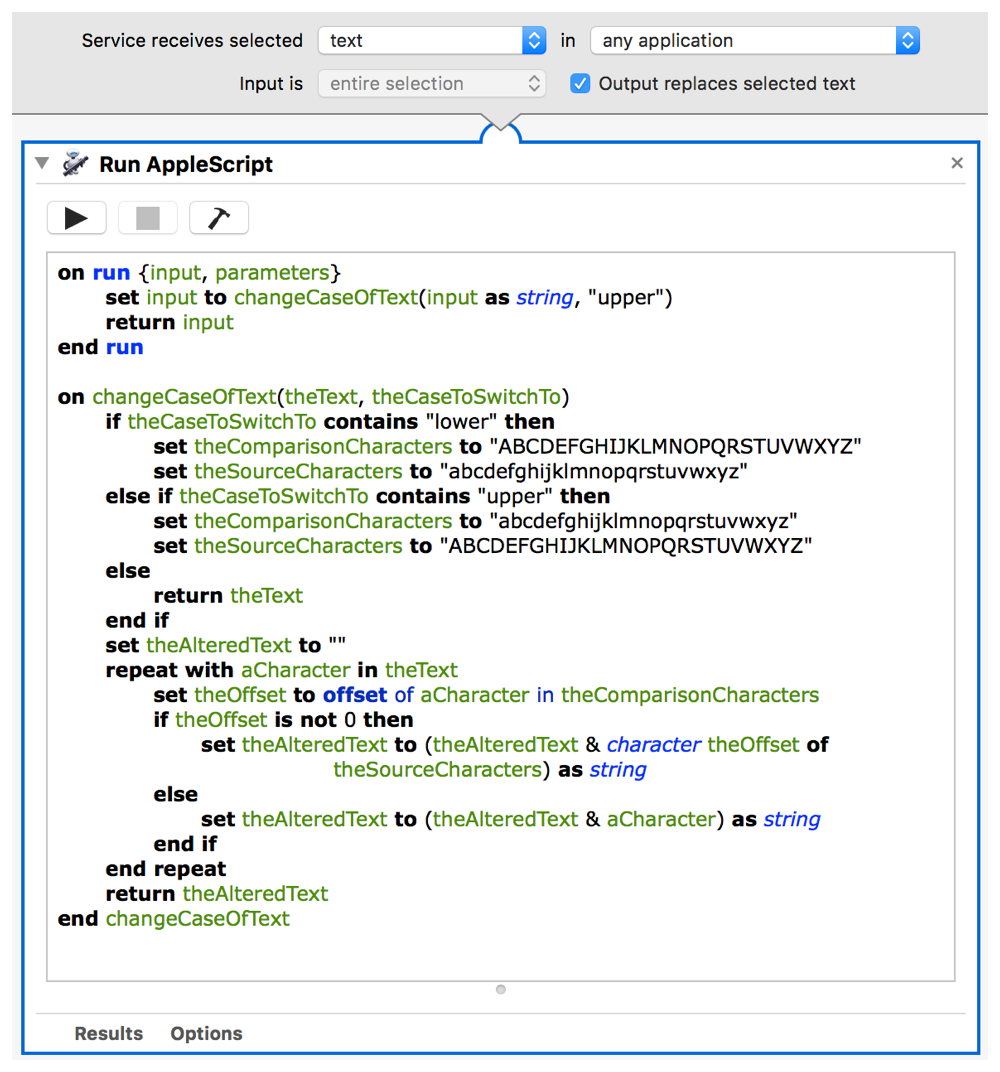Open the 'entire selection' input dropdown

[x=432, y=83]
